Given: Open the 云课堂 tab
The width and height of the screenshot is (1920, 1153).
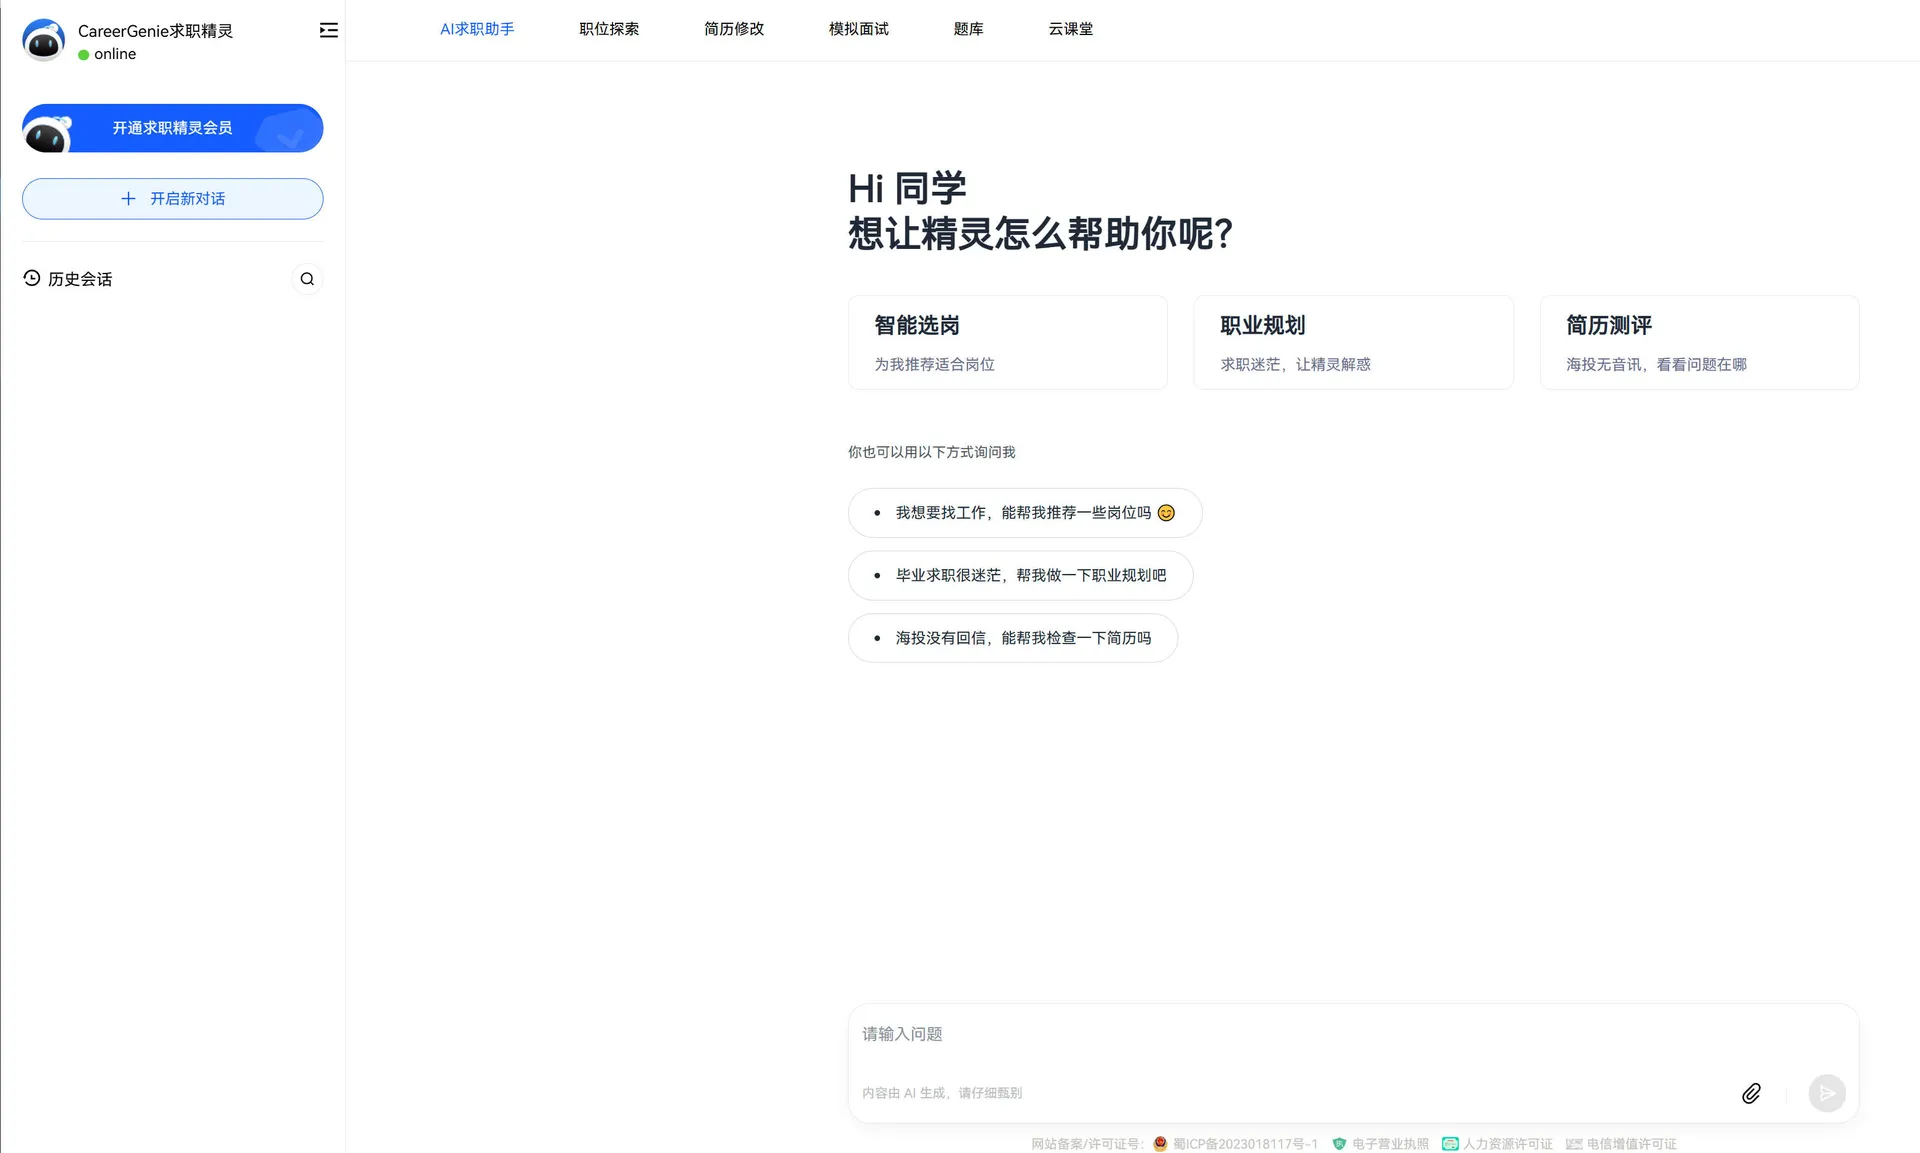Looking at the screenshot, I should [x=1071, y=29].
